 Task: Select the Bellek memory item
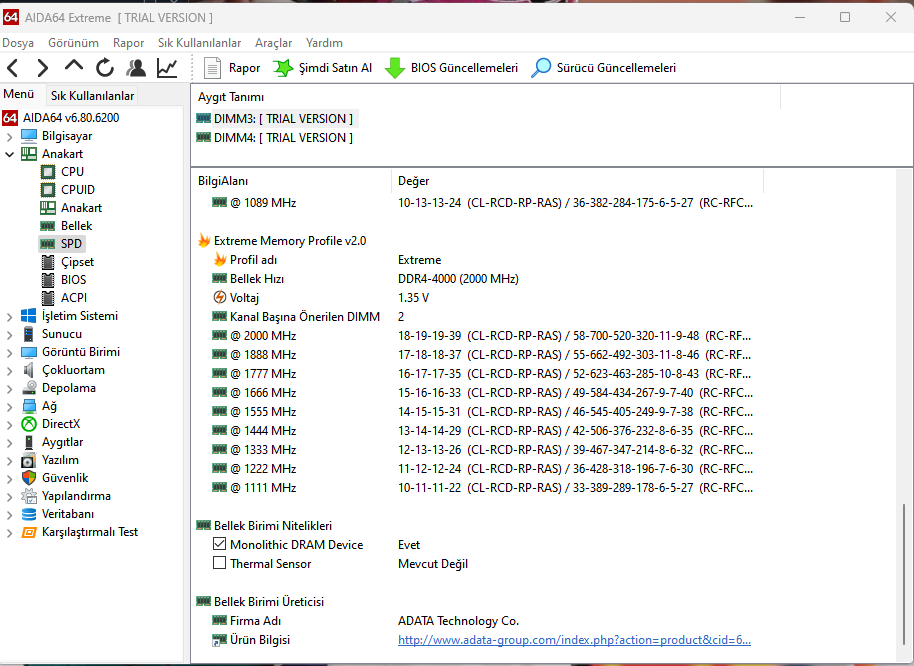[x=76, y=226]
